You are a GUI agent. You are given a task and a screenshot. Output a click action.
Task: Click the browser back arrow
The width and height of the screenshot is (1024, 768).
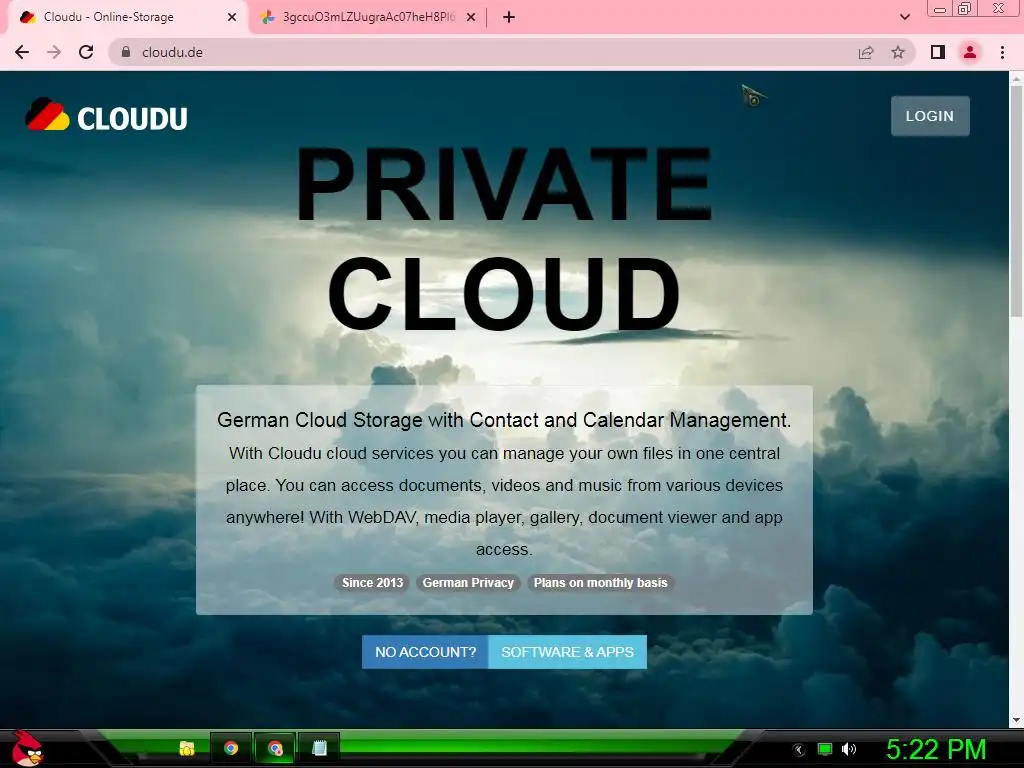(22, 52)
